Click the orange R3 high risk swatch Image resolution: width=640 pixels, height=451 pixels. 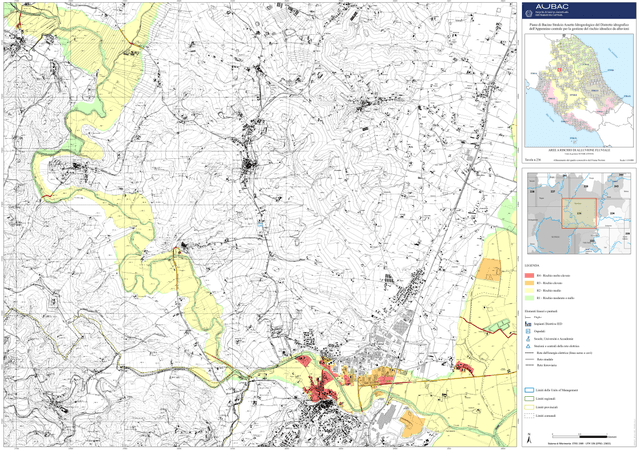(529, 283)
